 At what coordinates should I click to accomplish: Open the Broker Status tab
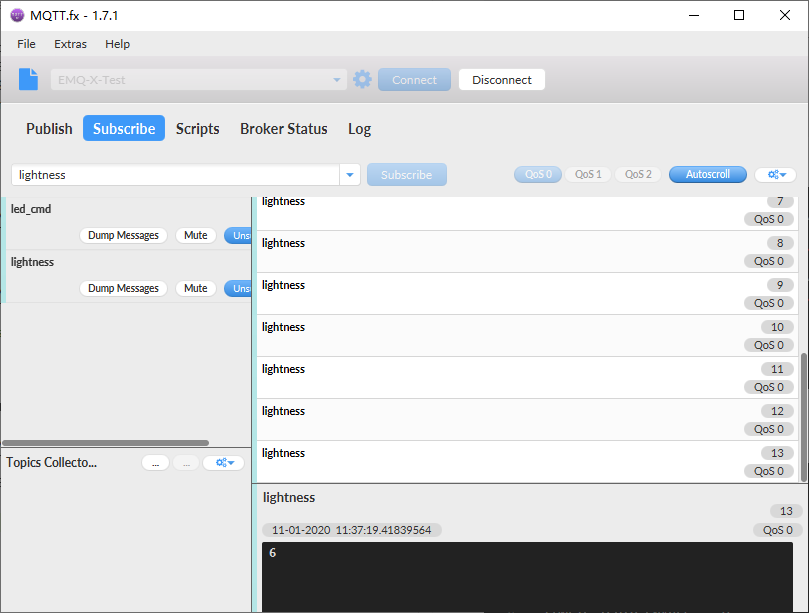284,128
